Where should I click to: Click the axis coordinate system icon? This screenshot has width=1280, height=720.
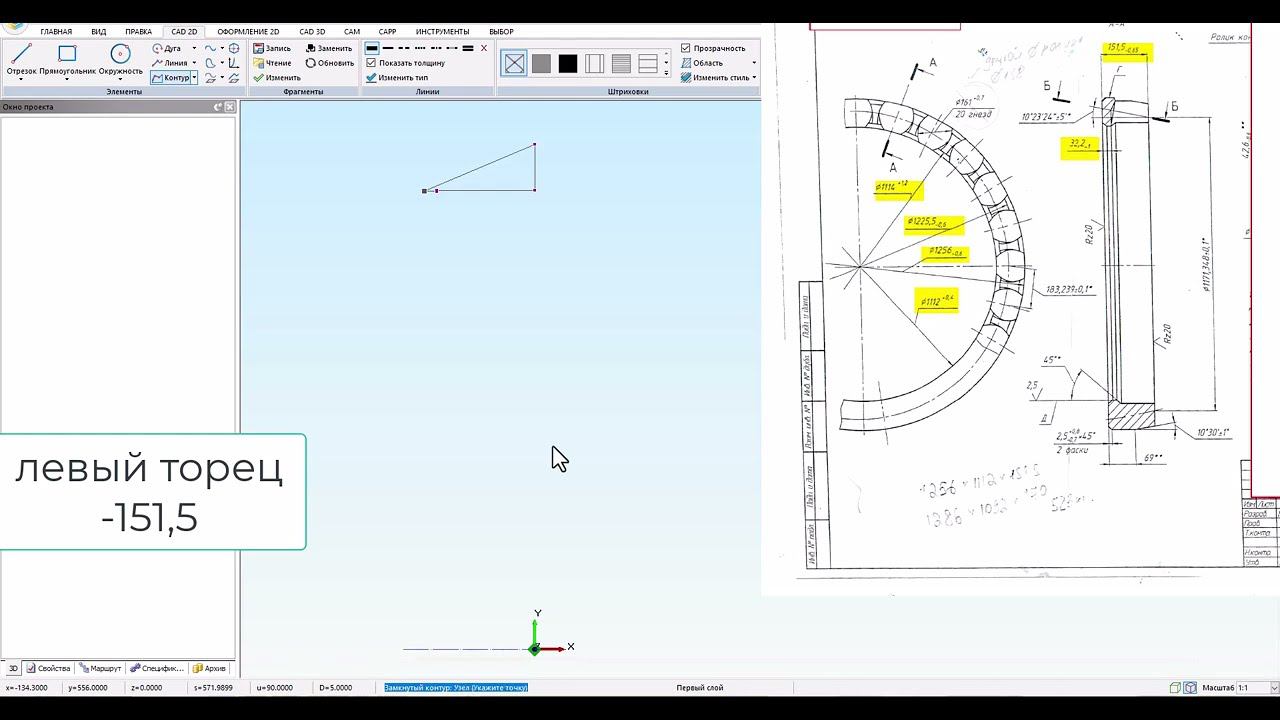tap(234, 63)
